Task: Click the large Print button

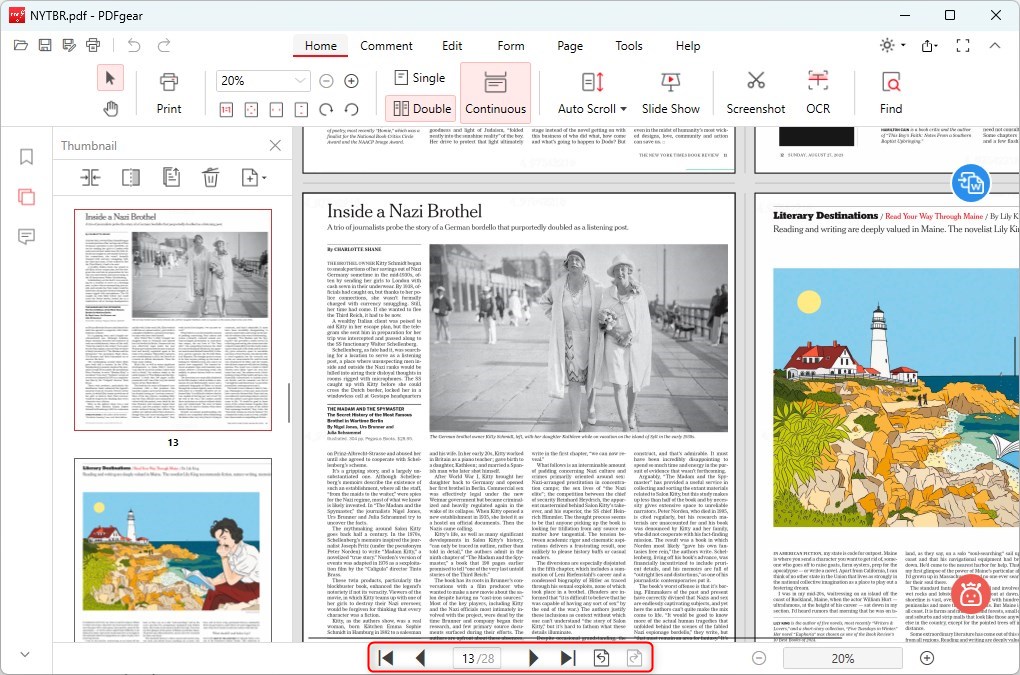Action: coord(169,93)
